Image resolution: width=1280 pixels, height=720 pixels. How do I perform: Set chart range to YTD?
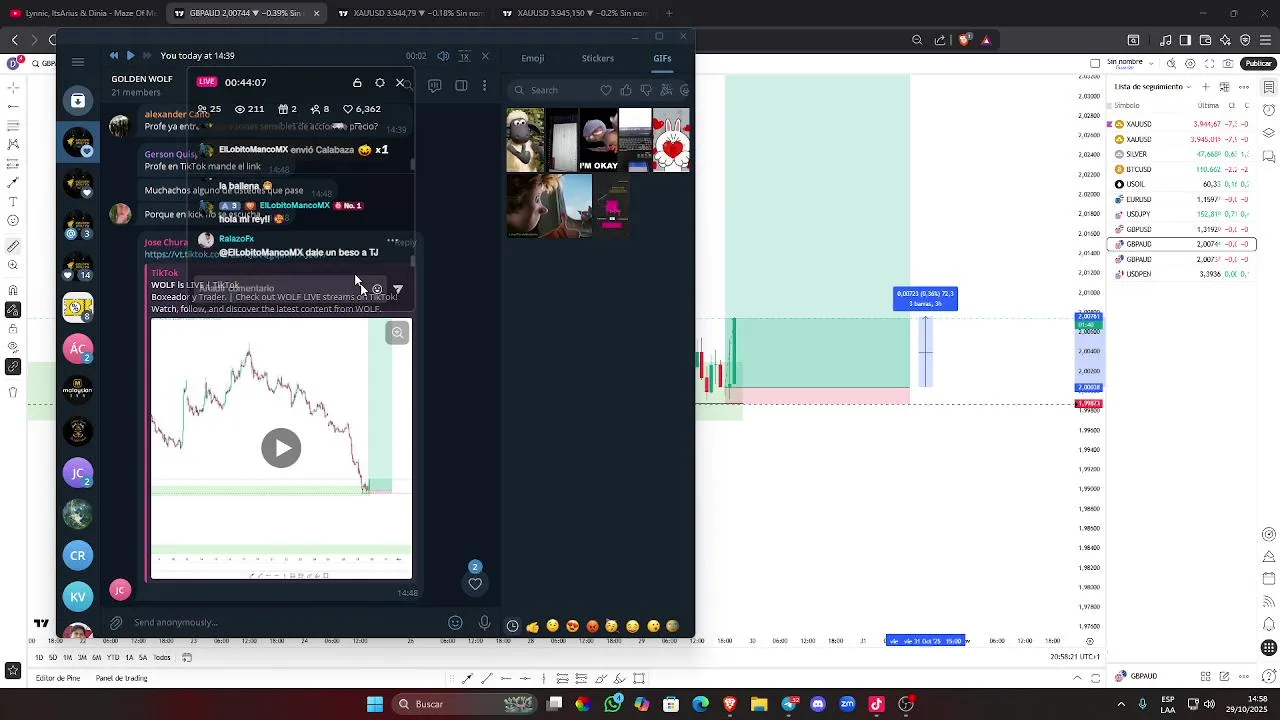(x=113, y=657)
